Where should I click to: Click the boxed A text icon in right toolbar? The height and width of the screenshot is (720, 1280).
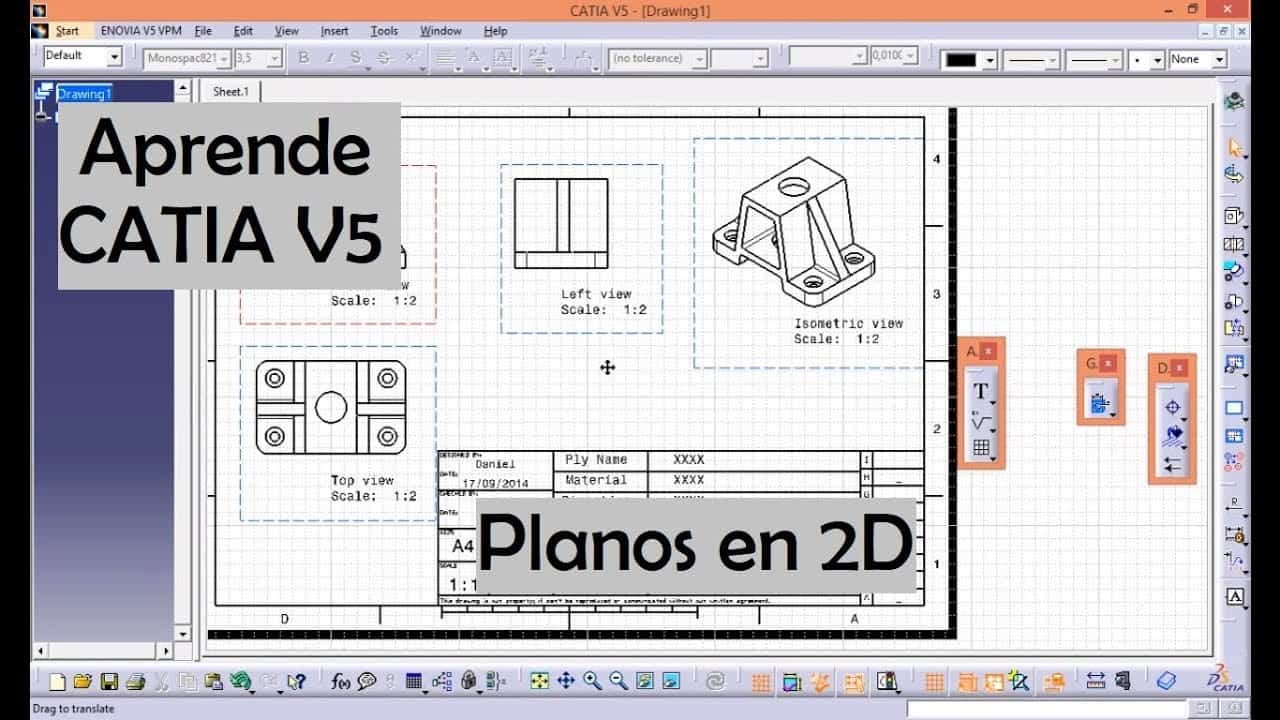pyautogui.click(x=1235, y=597)
